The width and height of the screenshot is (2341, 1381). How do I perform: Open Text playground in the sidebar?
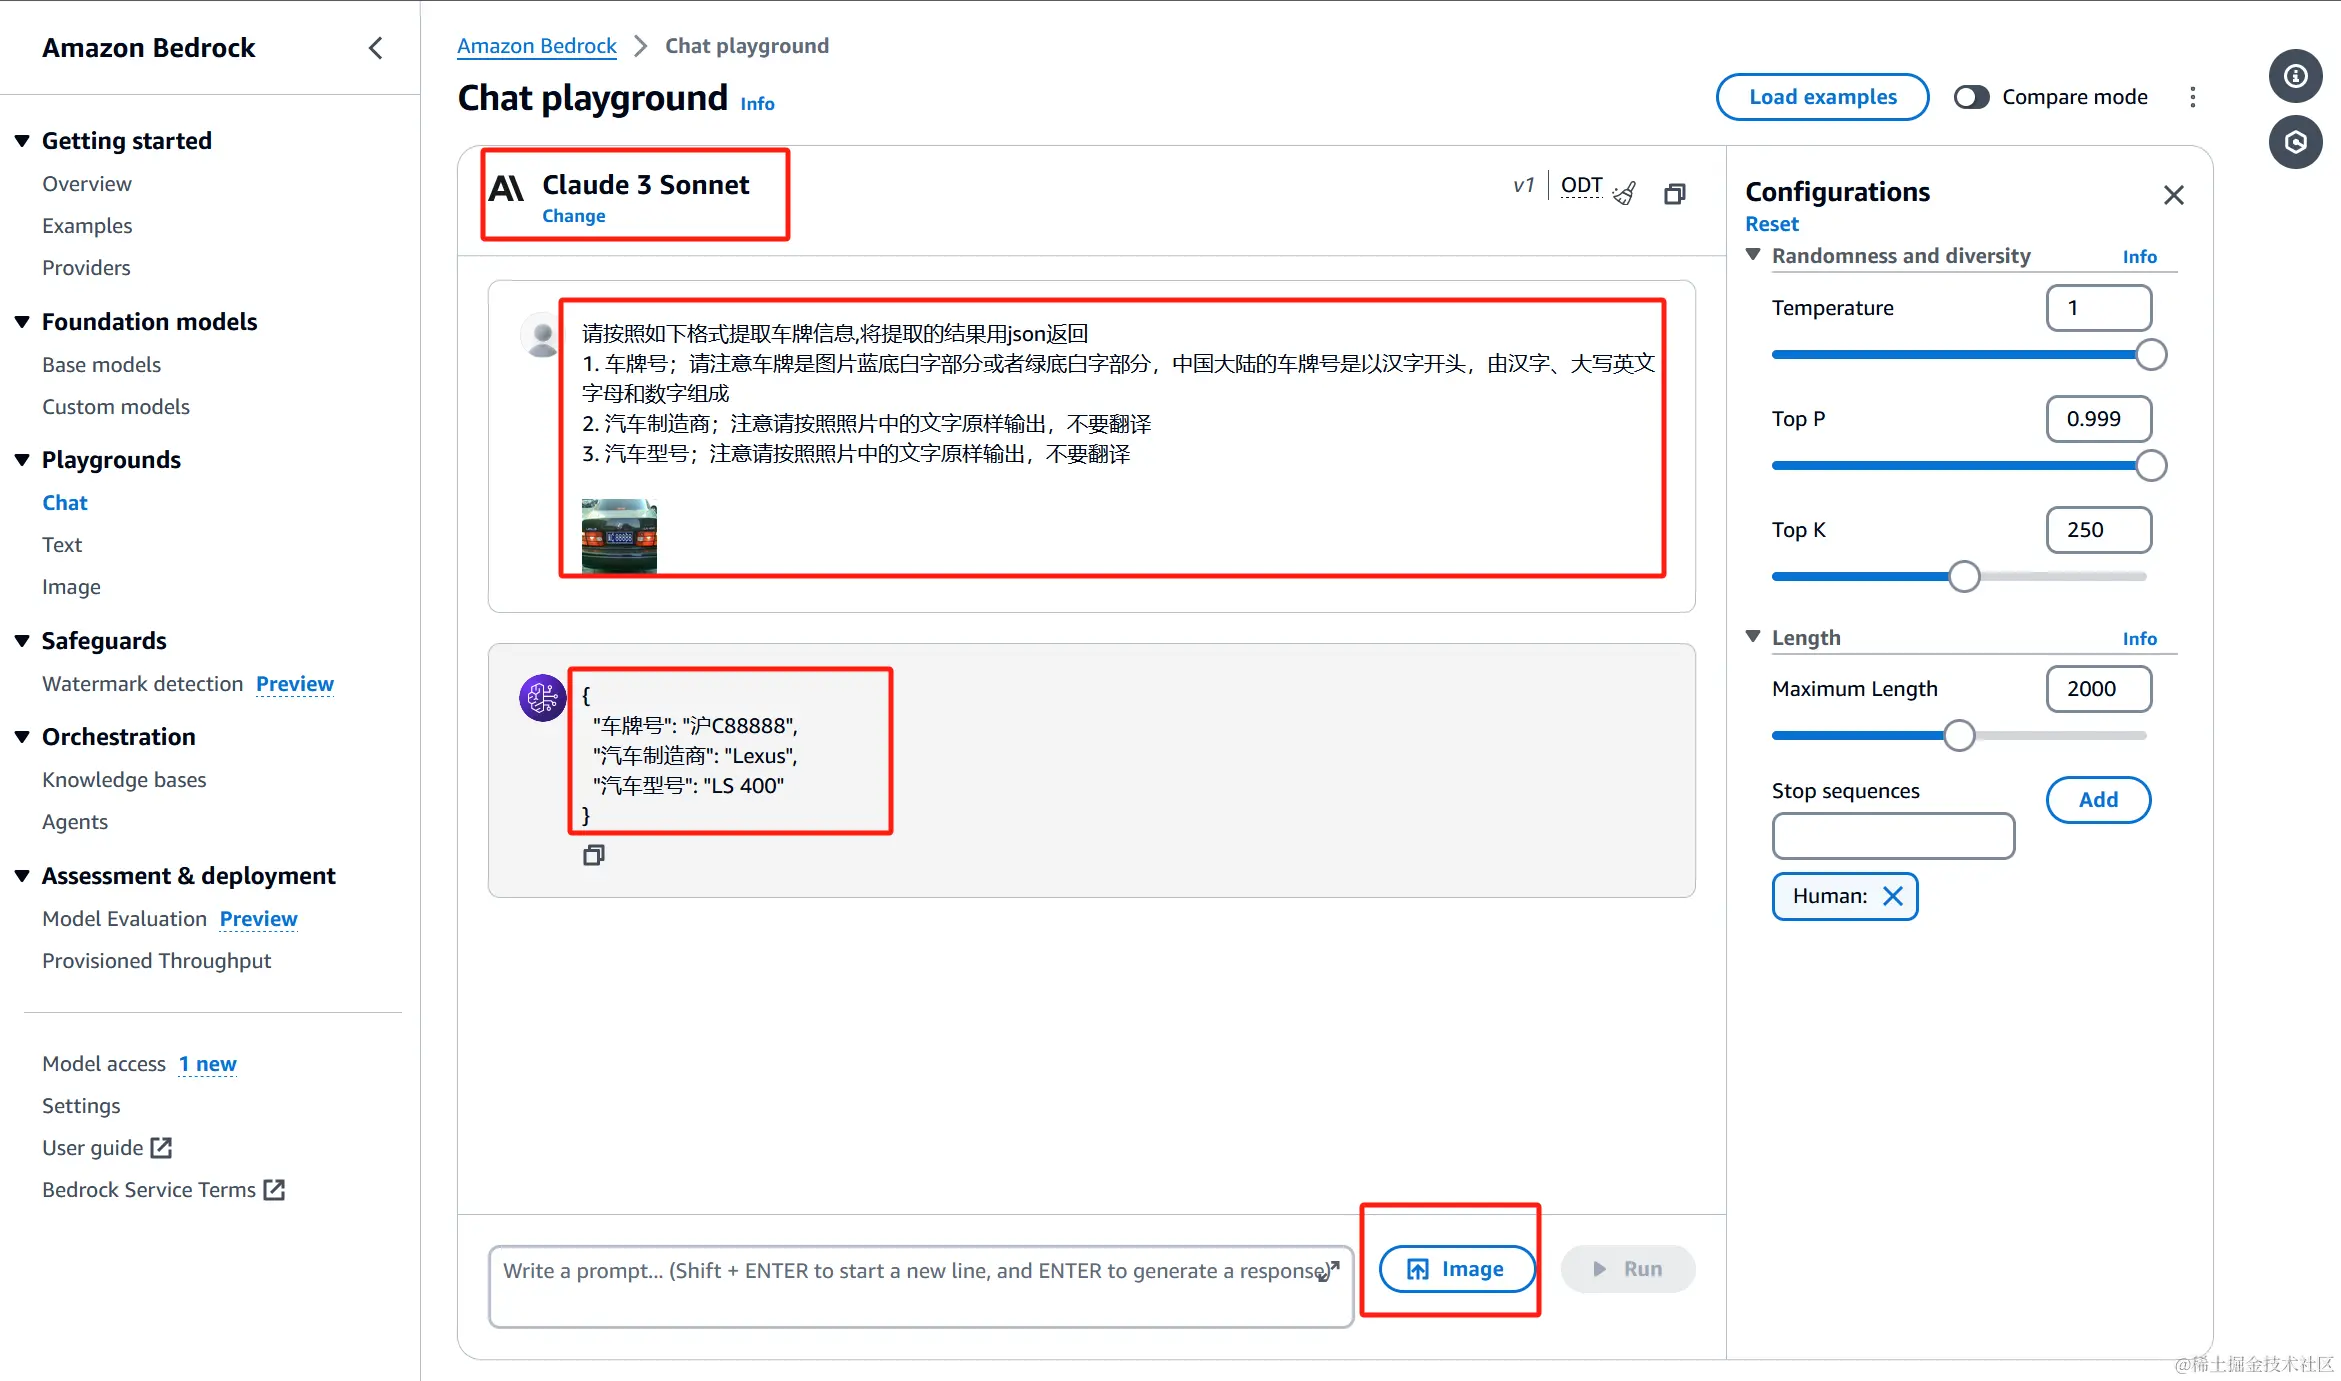point(62,545)
